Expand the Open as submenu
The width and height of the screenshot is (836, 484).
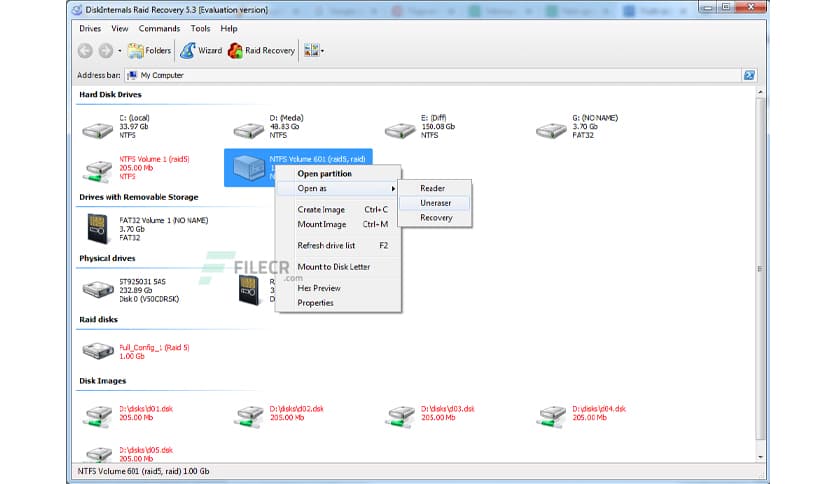pyautogui.click(x=338, y=189)
